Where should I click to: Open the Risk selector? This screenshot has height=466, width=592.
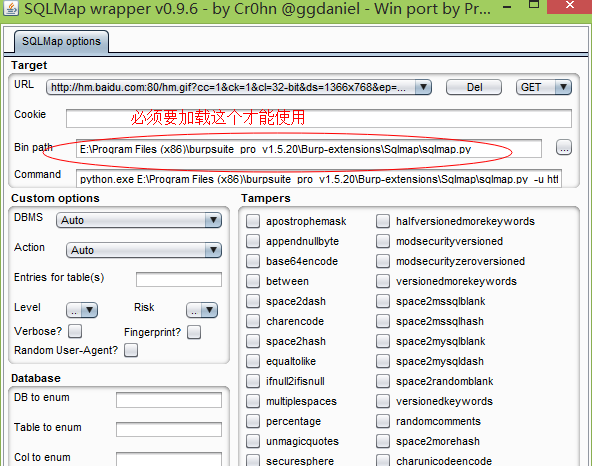(202, 310)
